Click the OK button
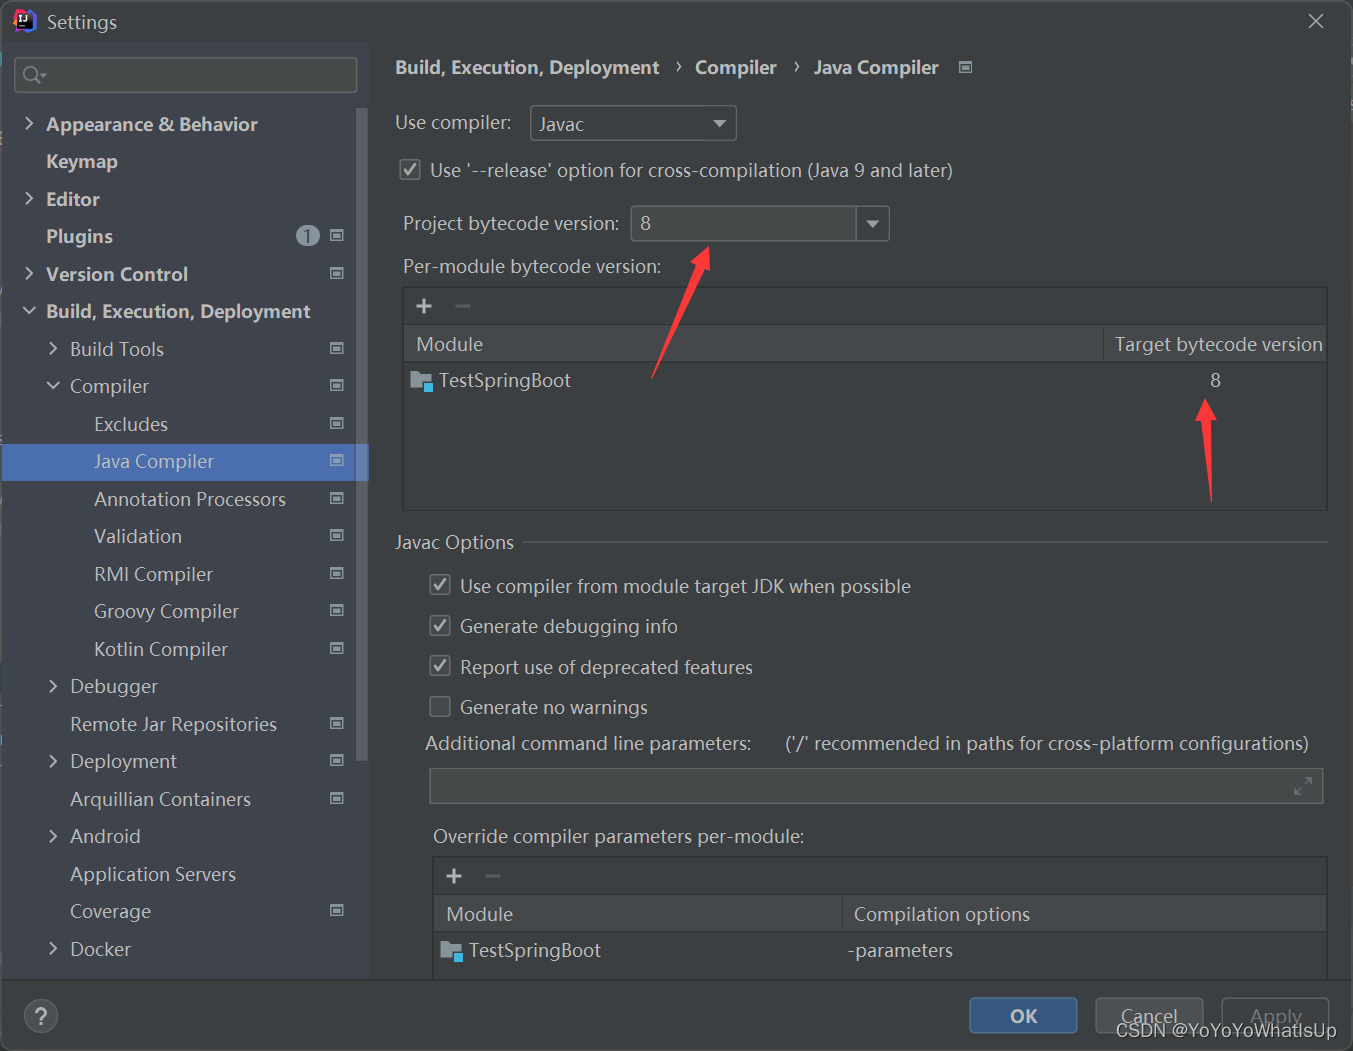1353x1051 pixels. point(1023,1016)
